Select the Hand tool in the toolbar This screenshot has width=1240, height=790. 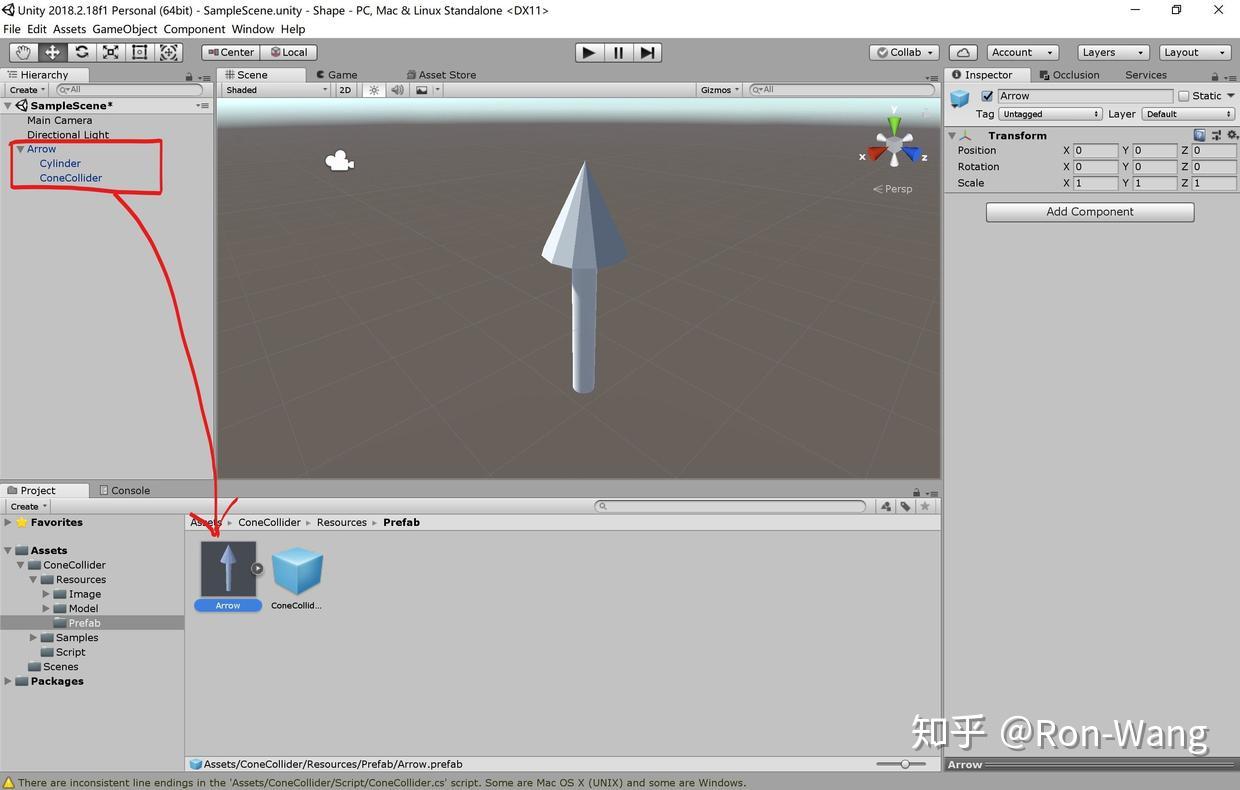22,51
